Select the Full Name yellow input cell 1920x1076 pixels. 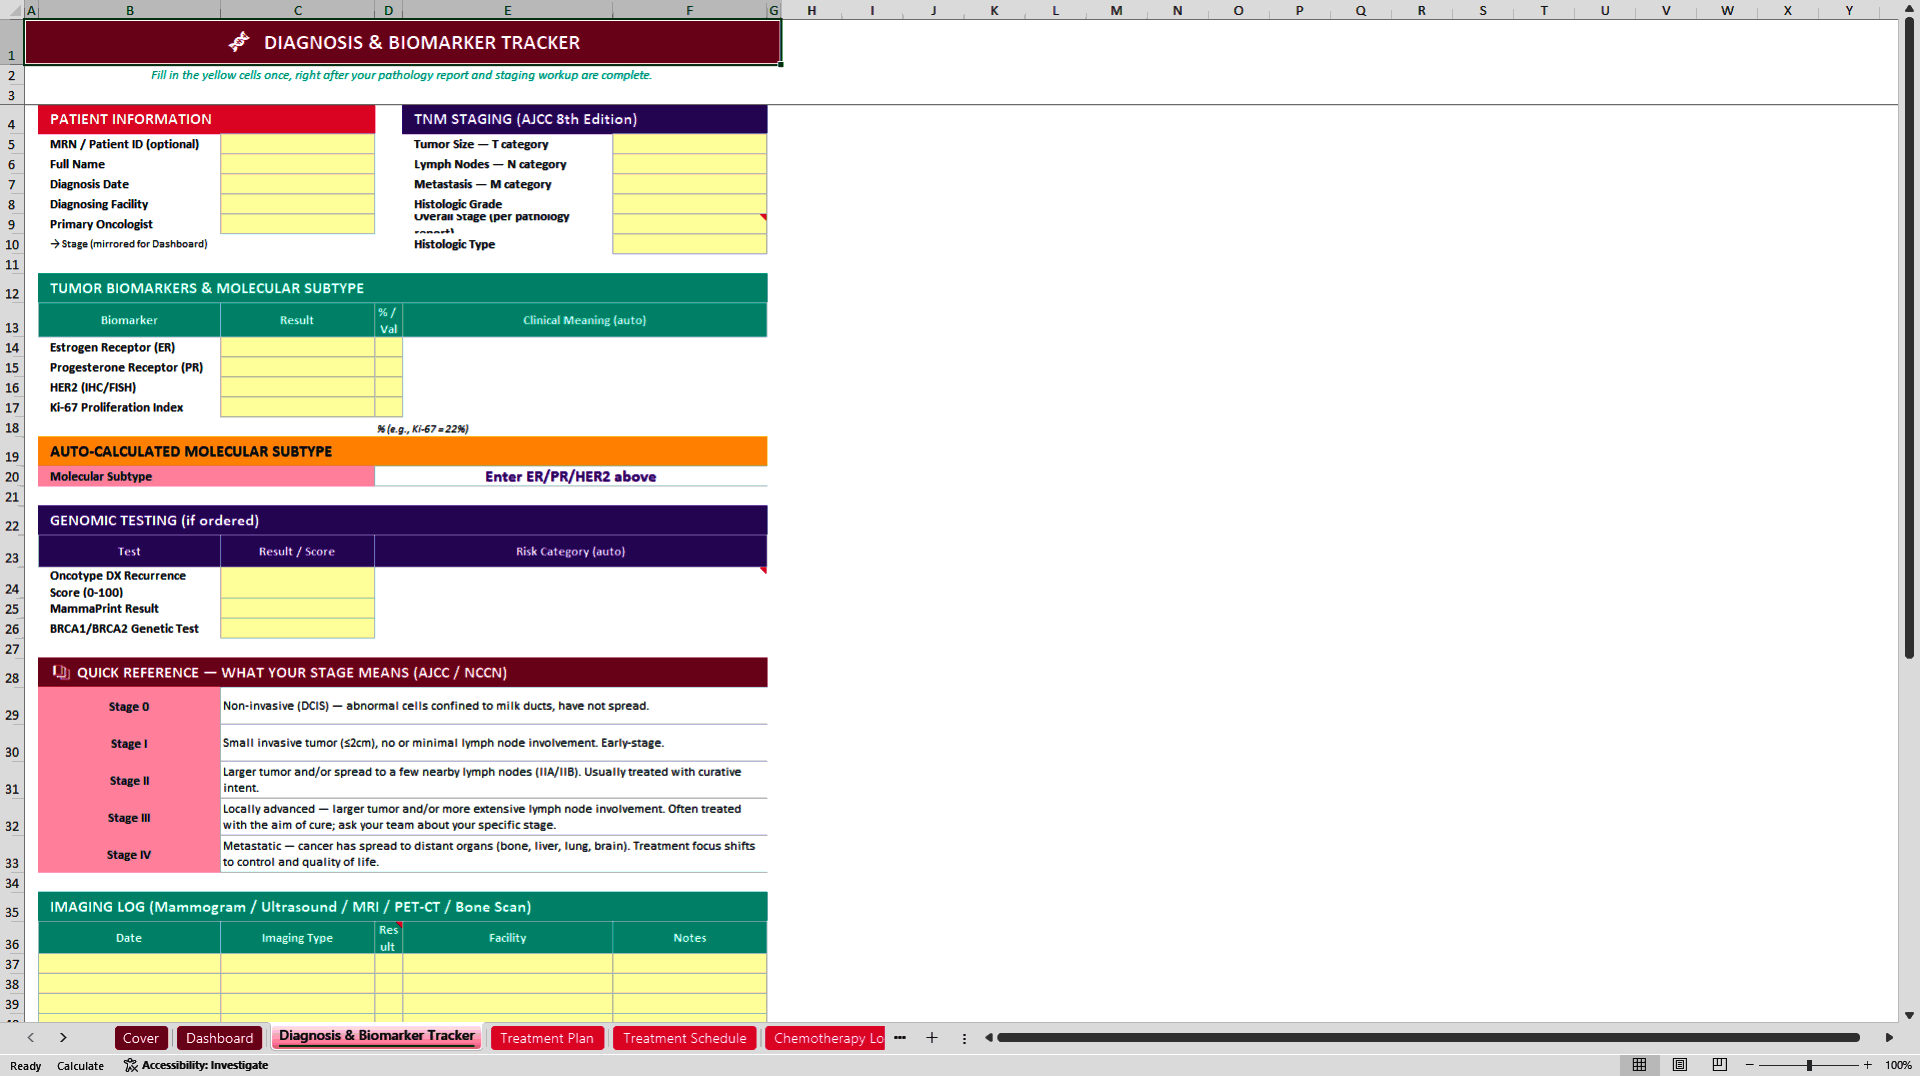[297, 164]
